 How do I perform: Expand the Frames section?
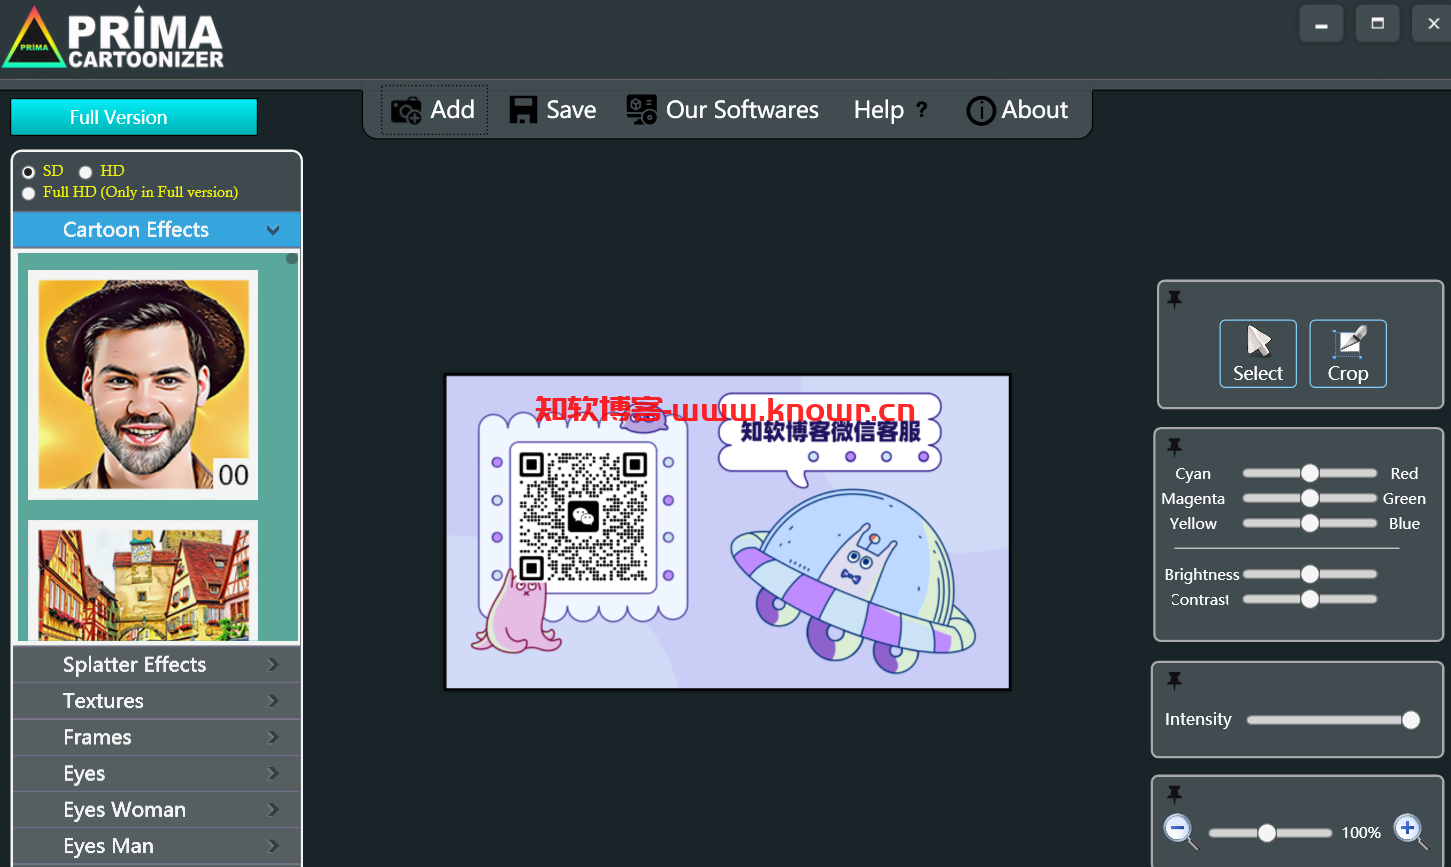coord(156,737)
